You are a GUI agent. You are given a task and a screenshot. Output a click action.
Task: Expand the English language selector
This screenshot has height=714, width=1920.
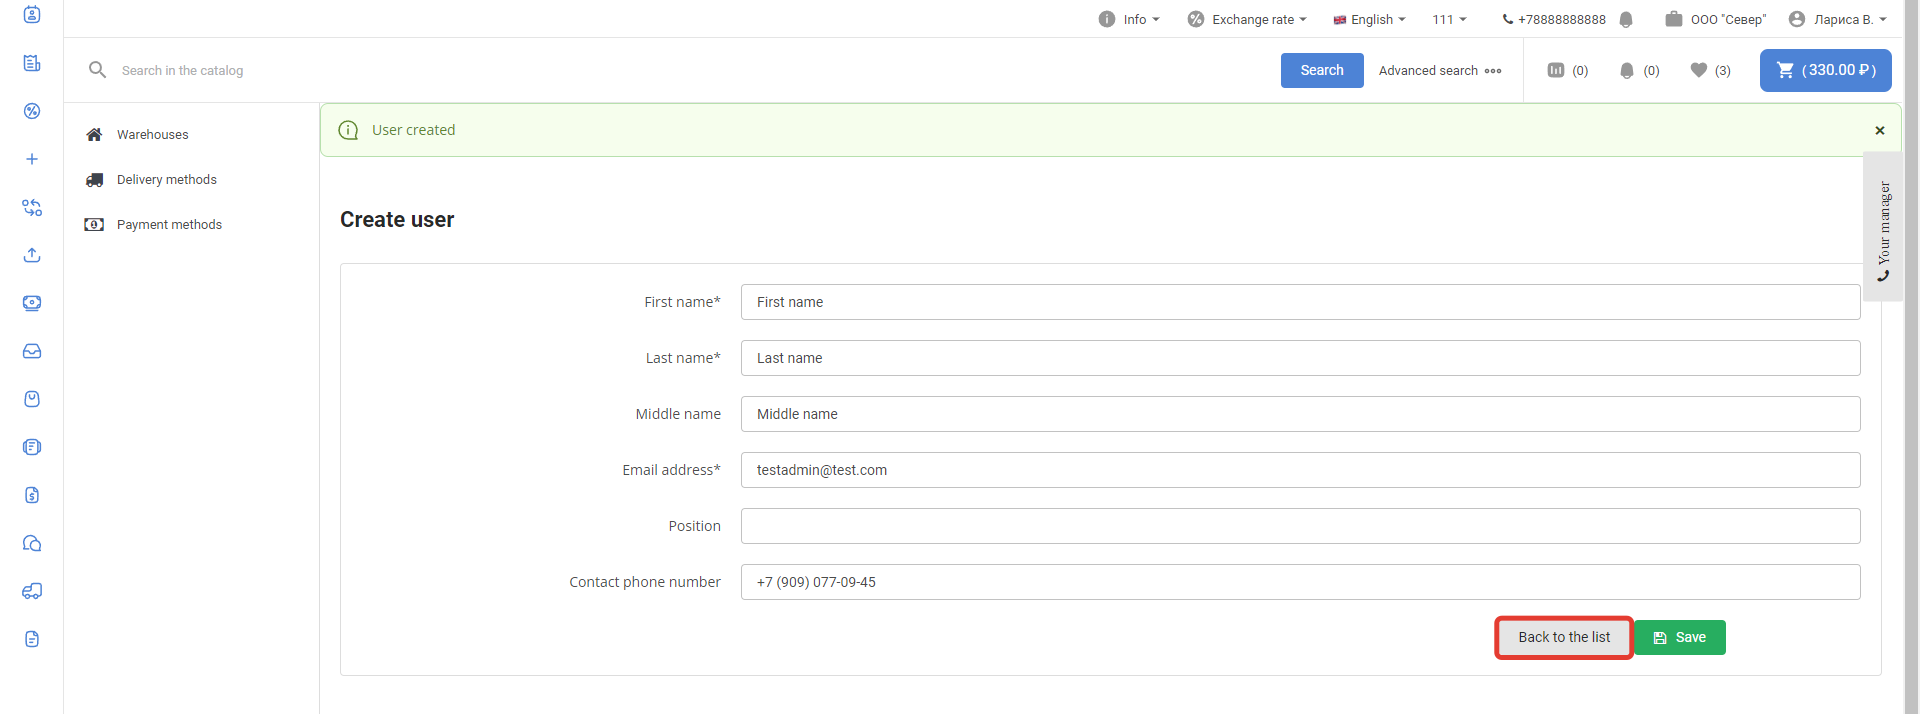click(1369, 19)
